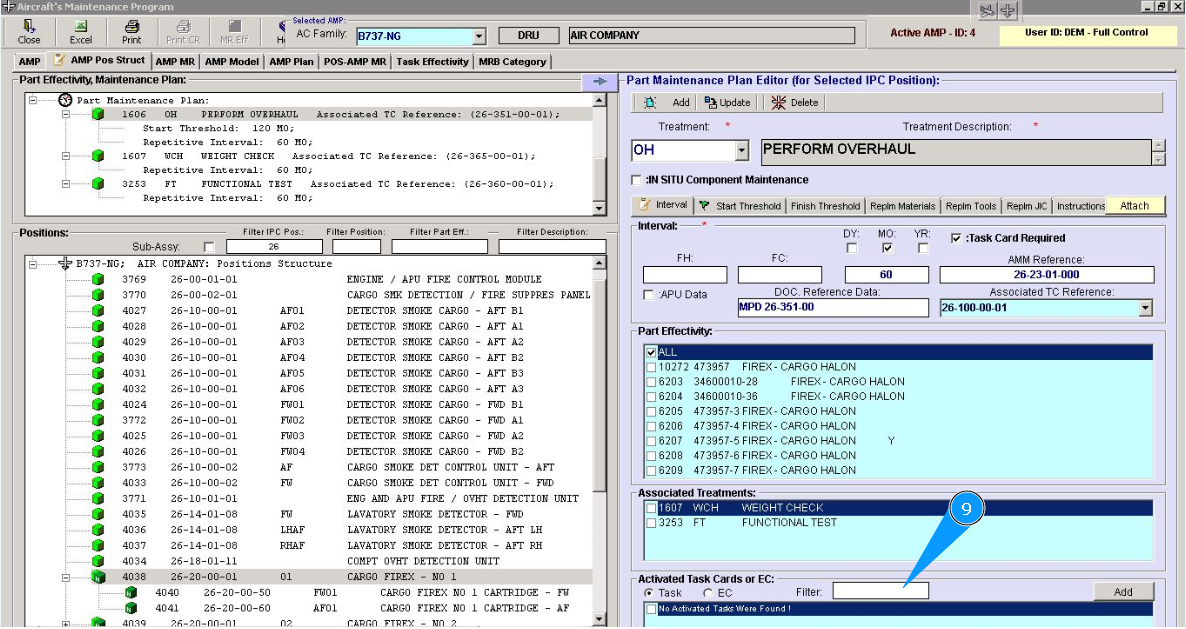Select green cube icon for position 3769

point(98,280)
